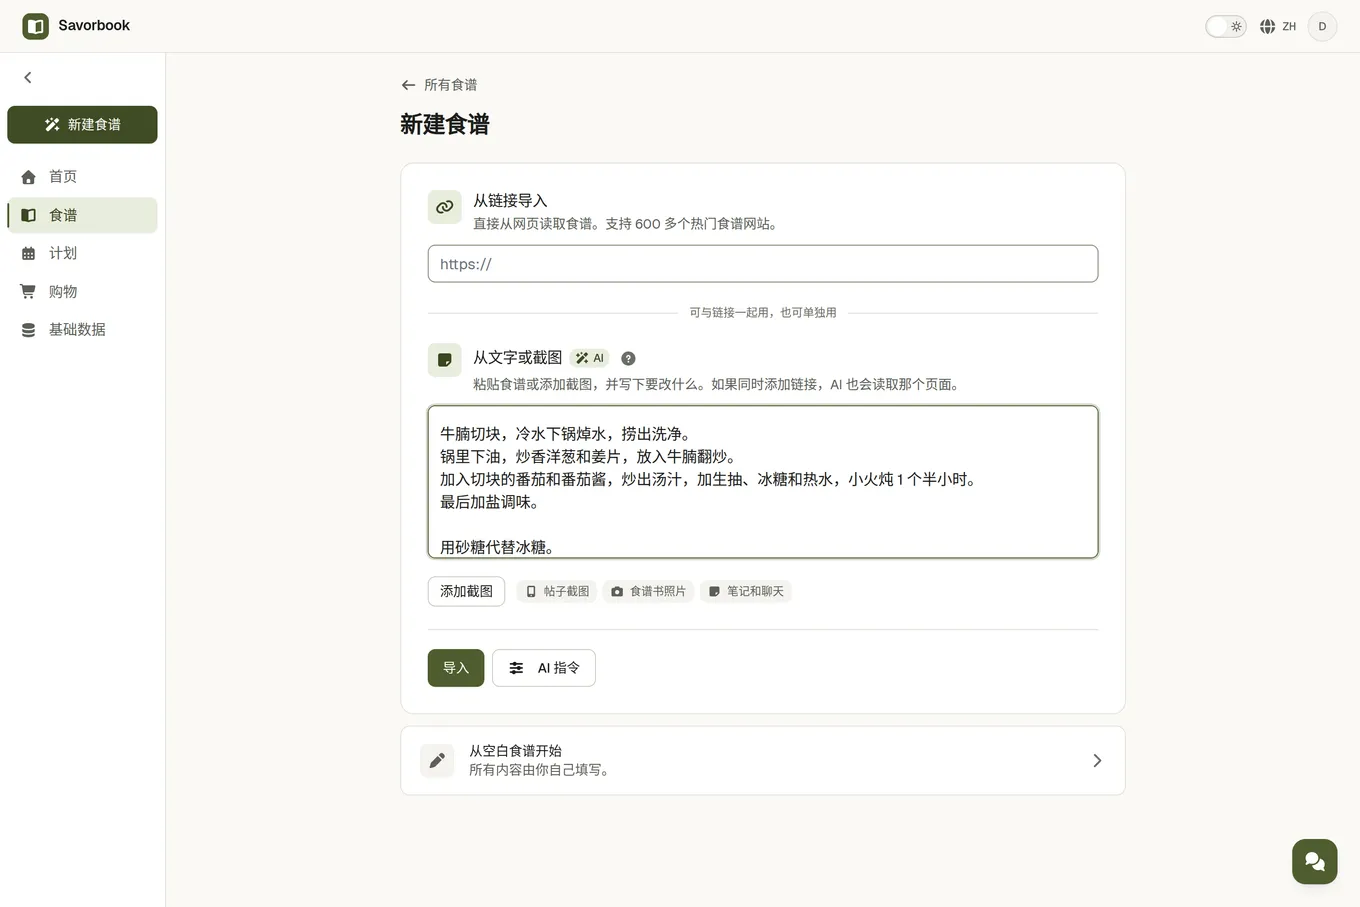Click the globe language icon
This screenshot has width=1360, height=907.
point(1267,27)
